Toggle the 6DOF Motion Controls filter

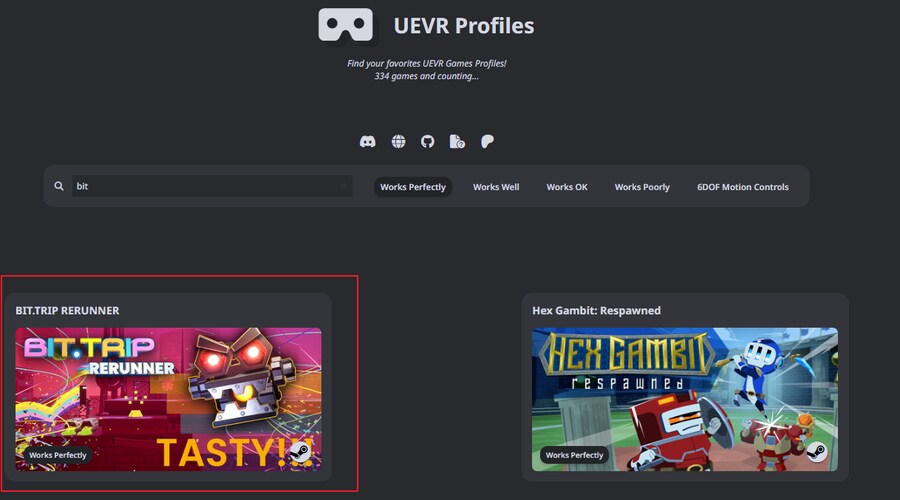[x=743, y=187]
